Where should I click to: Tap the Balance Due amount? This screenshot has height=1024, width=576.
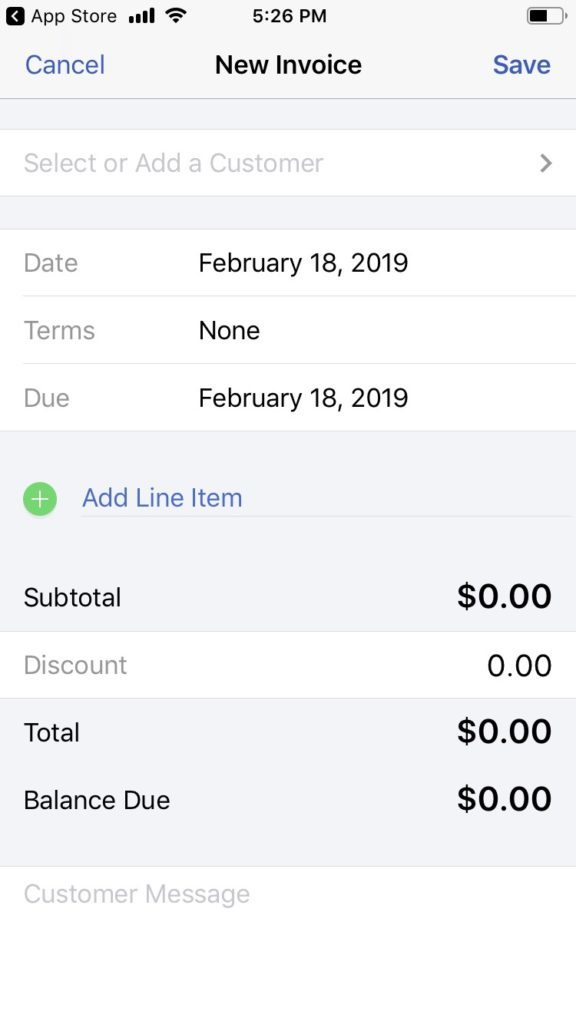[504, 799]
